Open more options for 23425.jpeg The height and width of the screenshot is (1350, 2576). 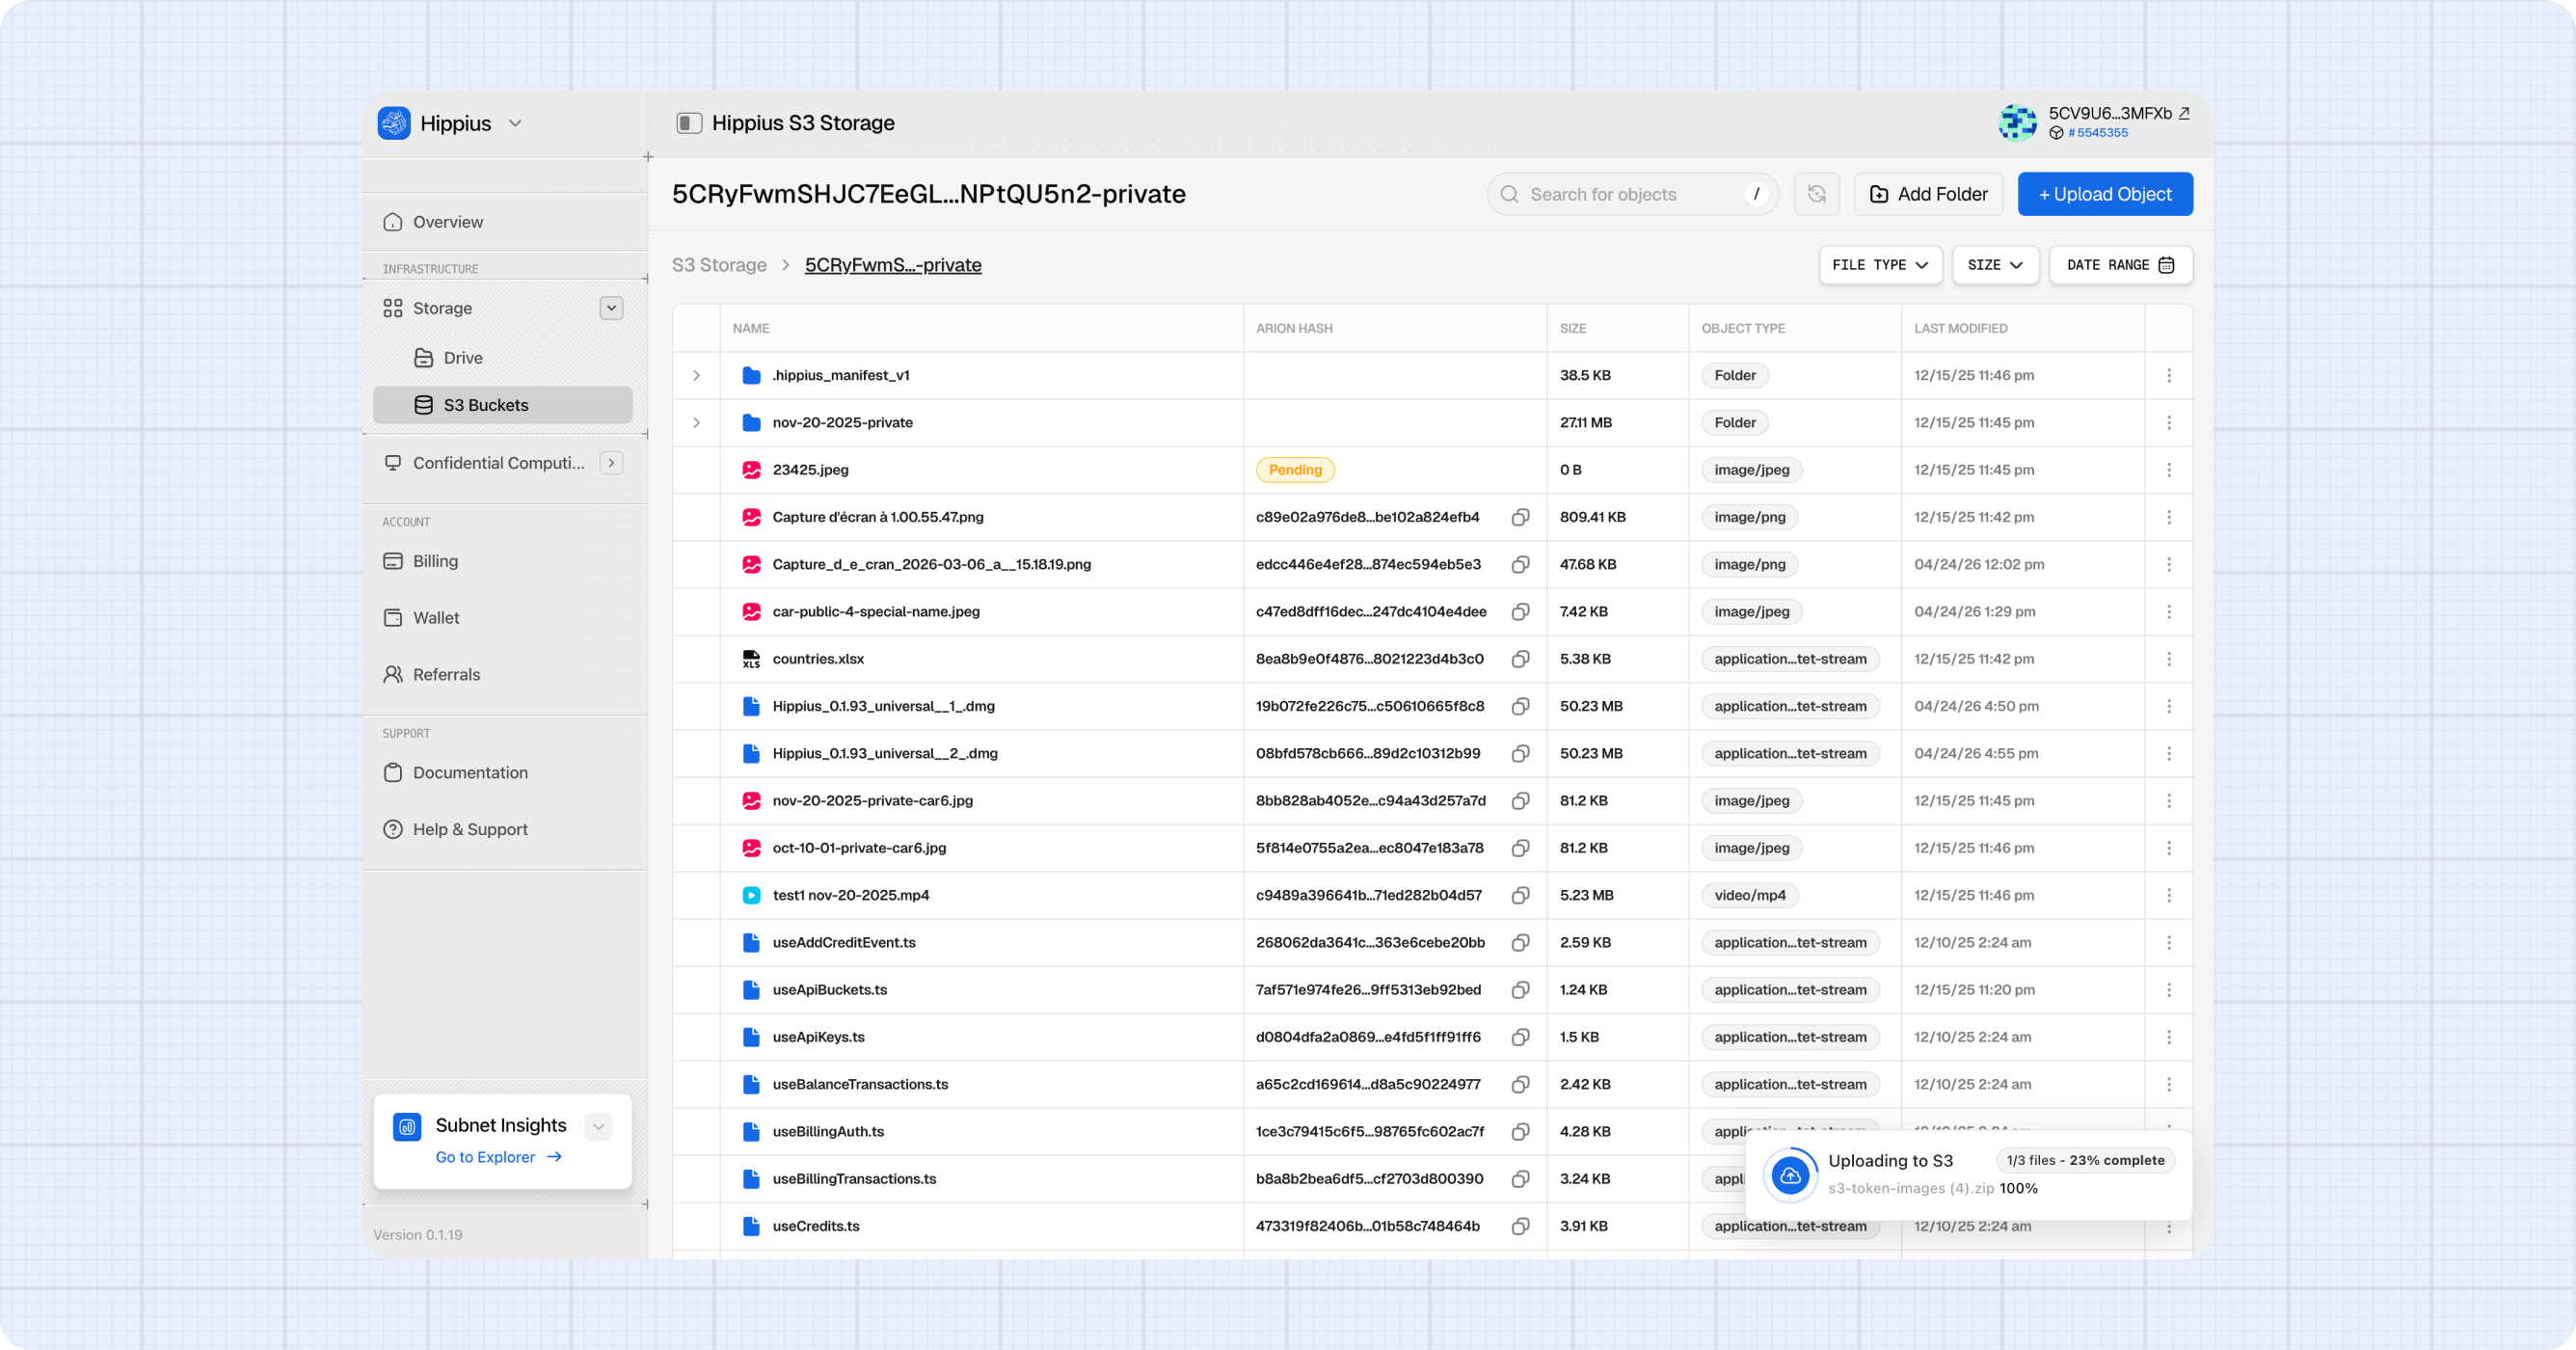point(2168,470)
